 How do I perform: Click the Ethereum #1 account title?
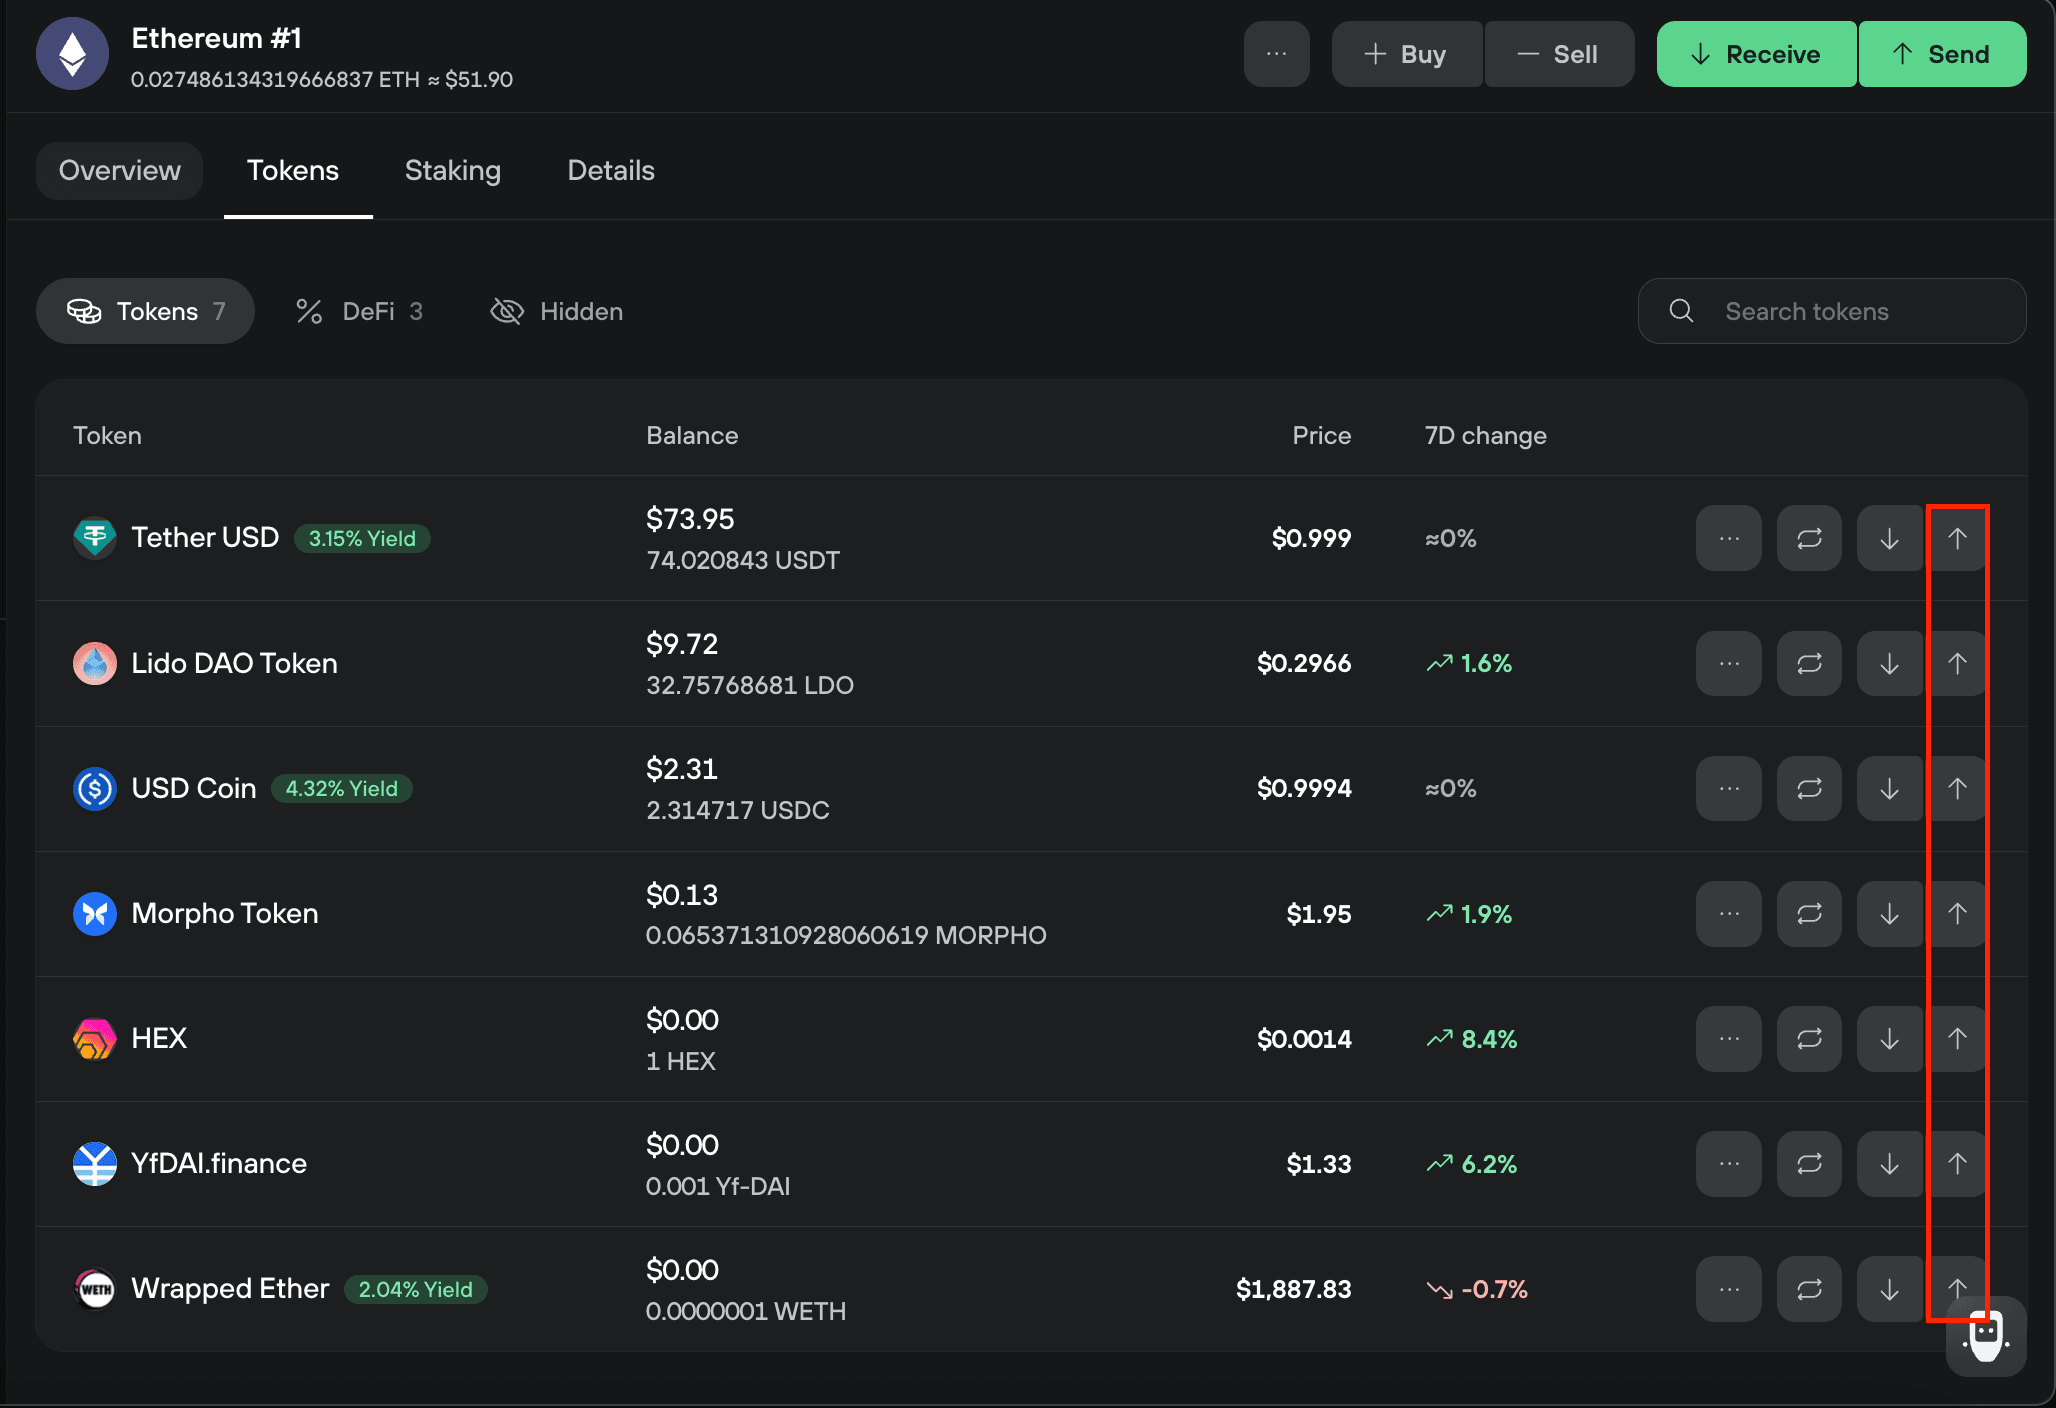[x=216, y=38]
